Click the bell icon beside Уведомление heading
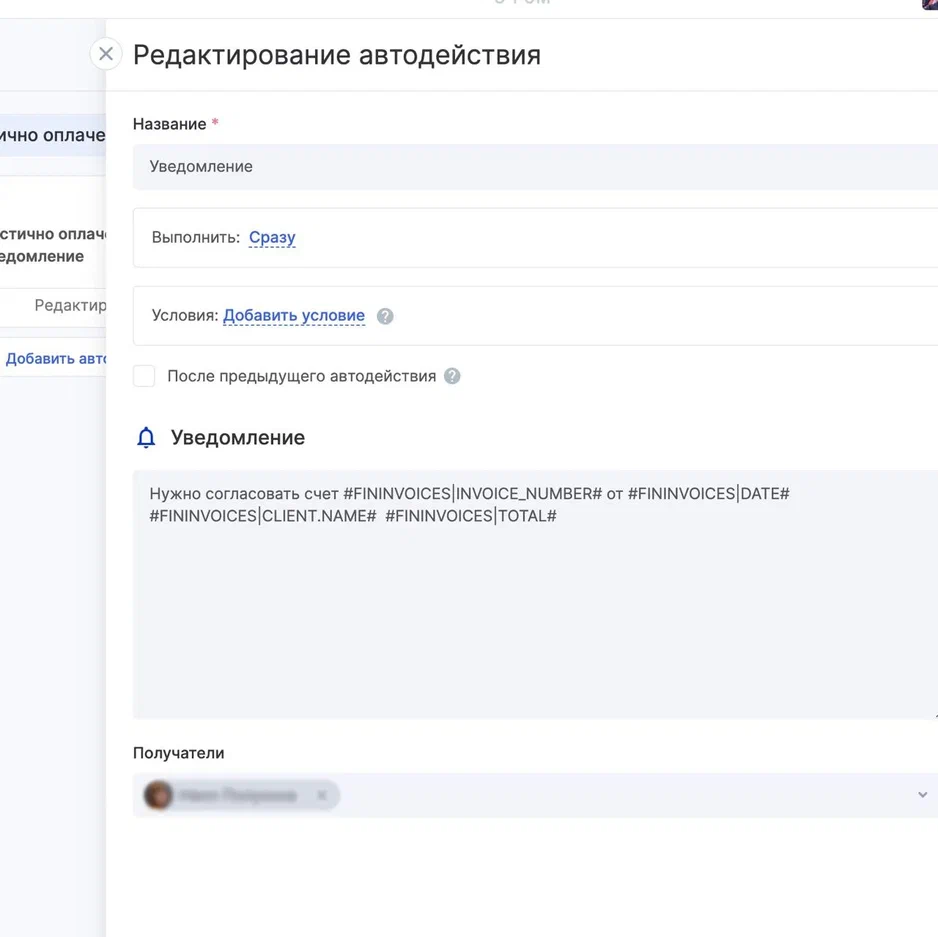 pos(146,438)
